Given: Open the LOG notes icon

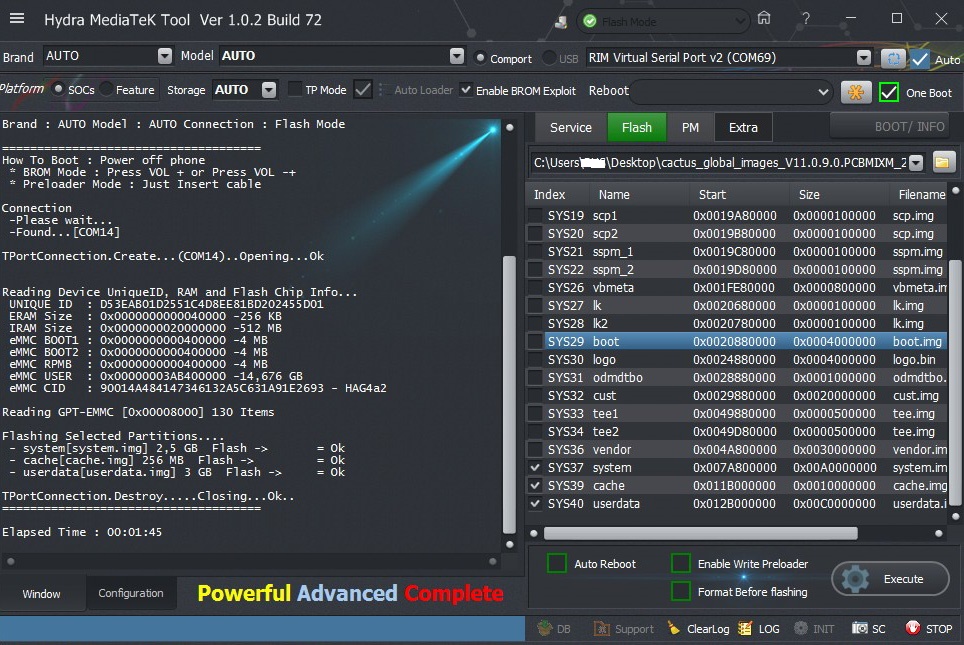Looking at the screenshot, I should point(745,629).
